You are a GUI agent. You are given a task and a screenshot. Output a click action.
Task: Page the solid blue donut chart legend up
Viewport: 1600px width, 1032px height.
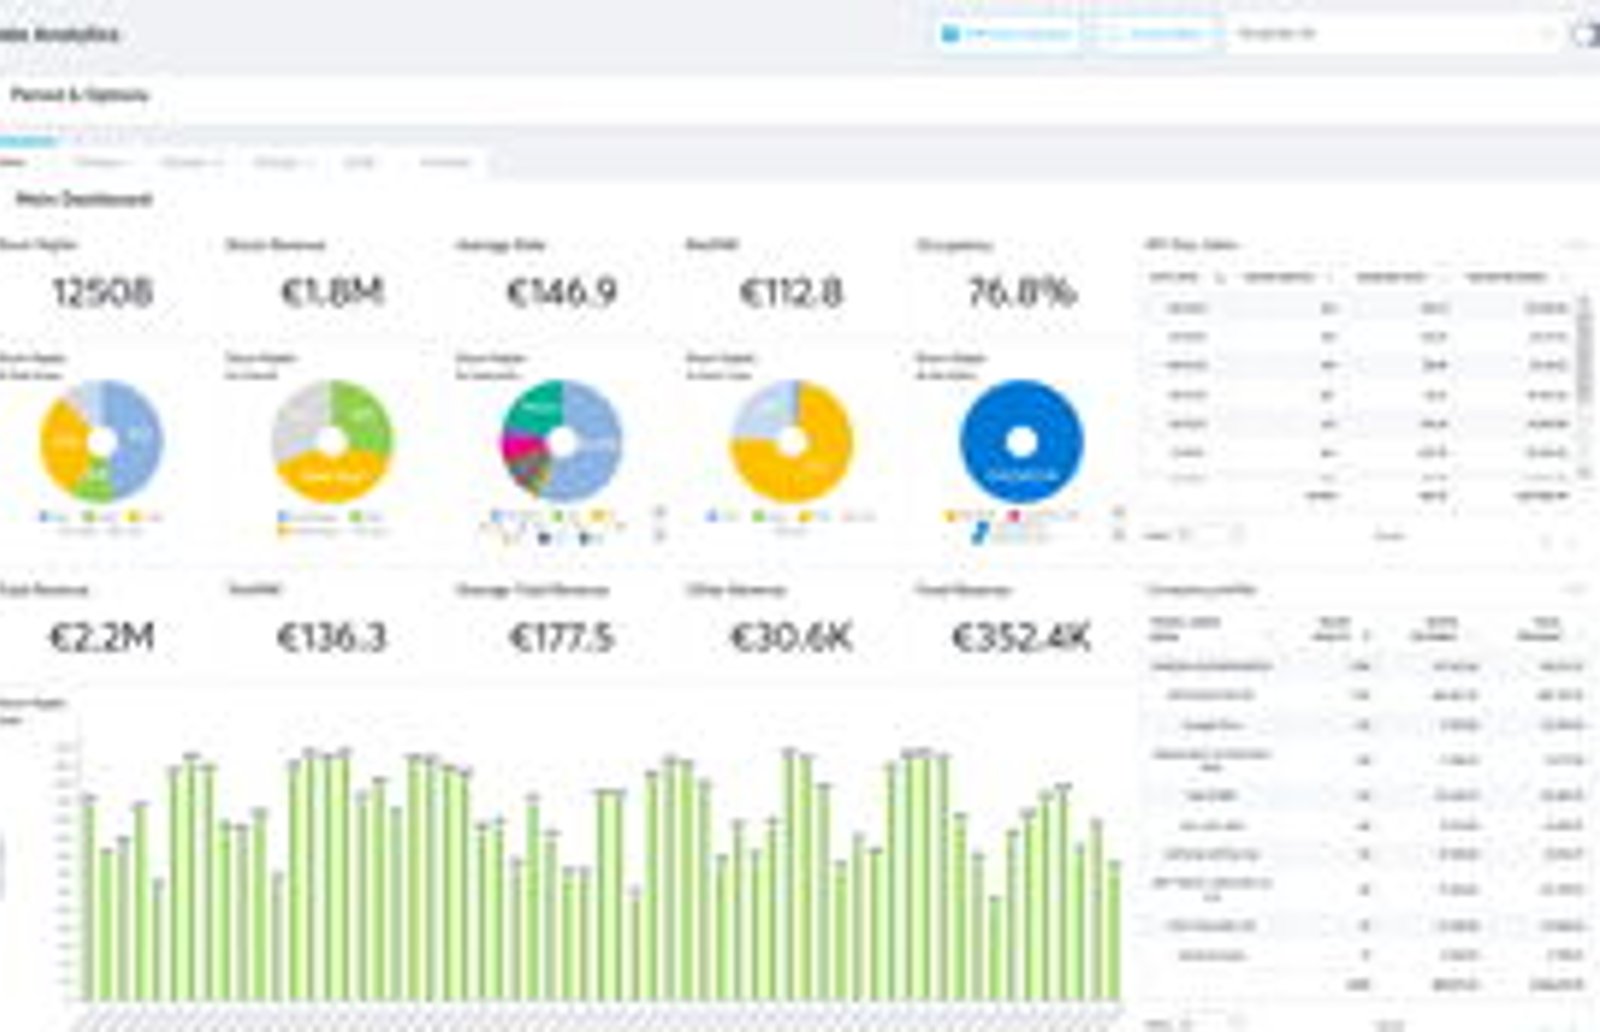[1118, 514]
